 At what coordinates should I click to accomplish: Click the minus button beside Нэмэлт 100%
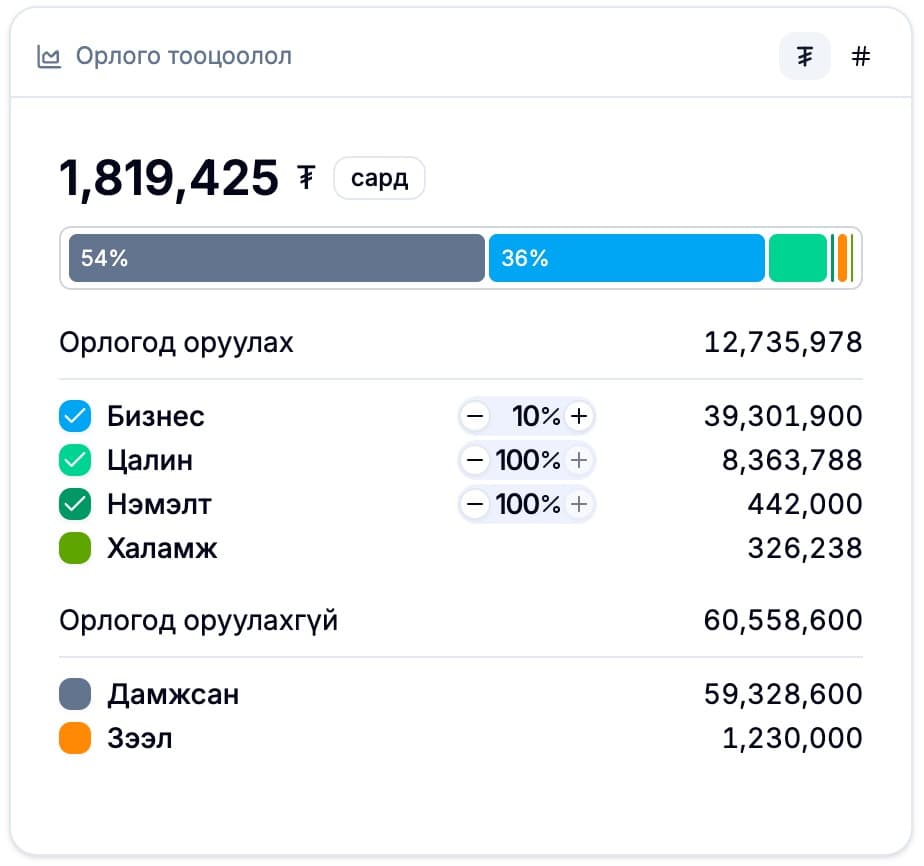(x=475, y=504)
